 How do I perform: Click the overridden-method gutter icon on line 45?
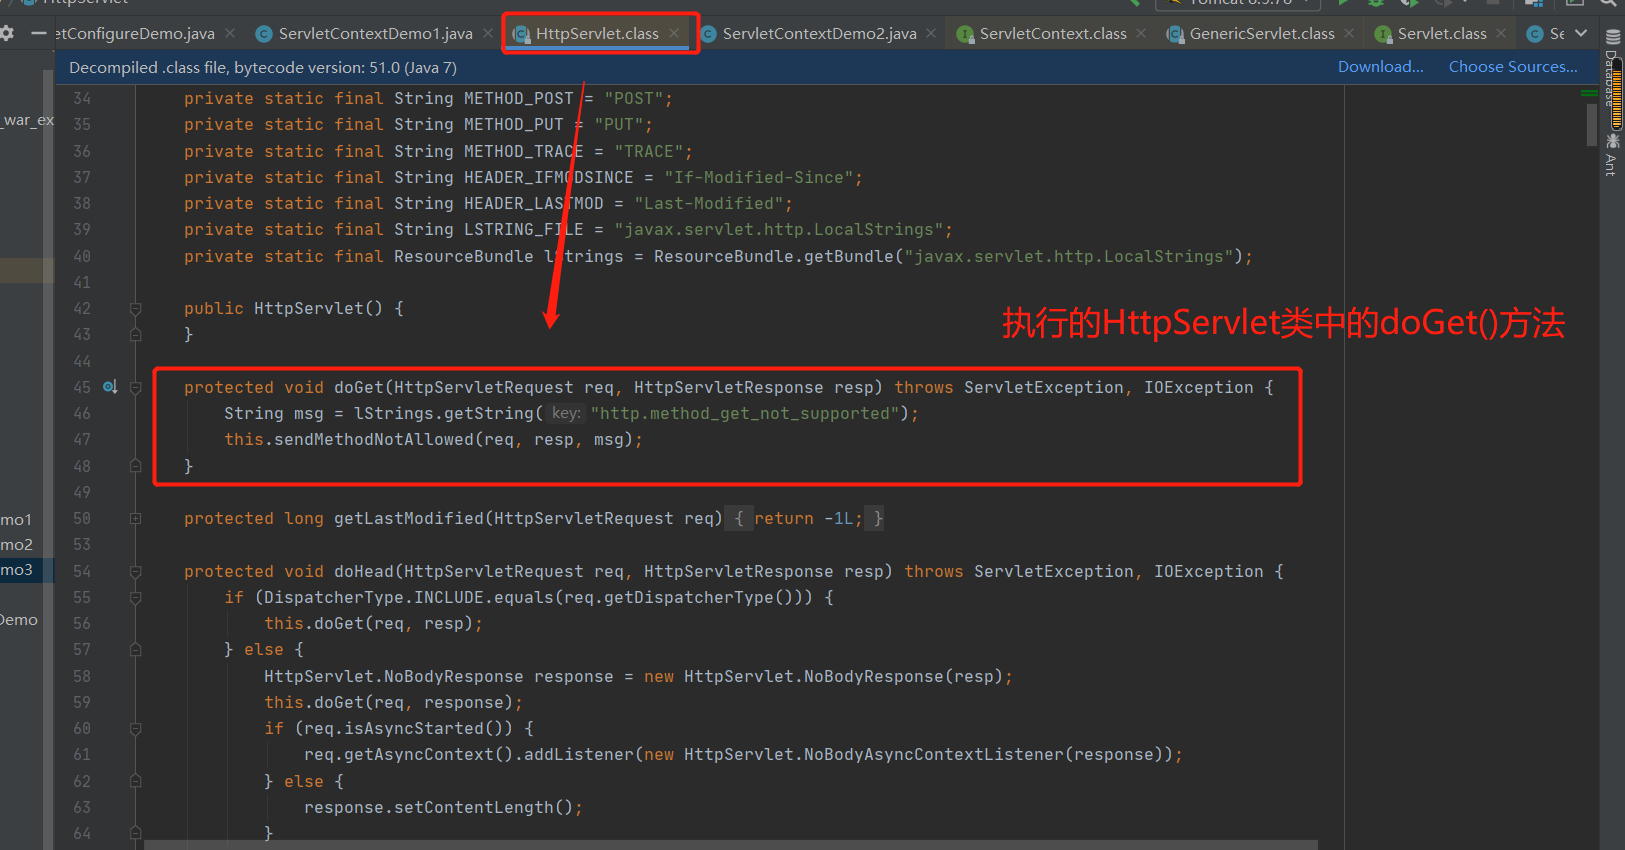pos(110,387)
